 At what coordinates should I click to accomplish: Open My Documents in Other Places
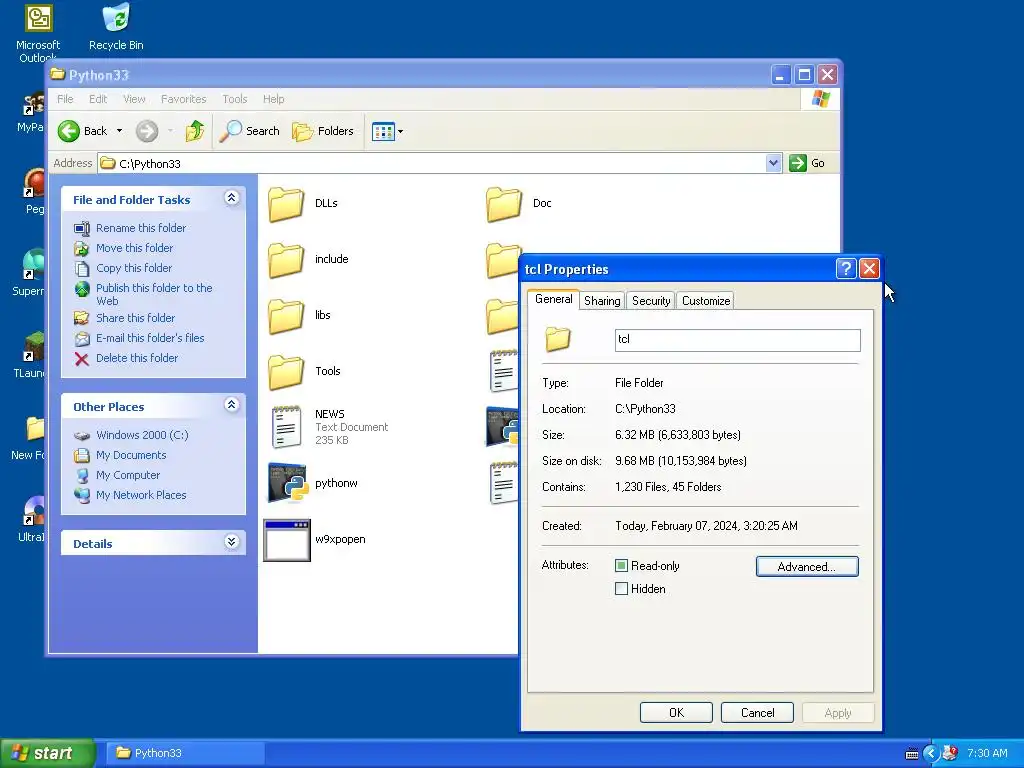pos(131,455)
